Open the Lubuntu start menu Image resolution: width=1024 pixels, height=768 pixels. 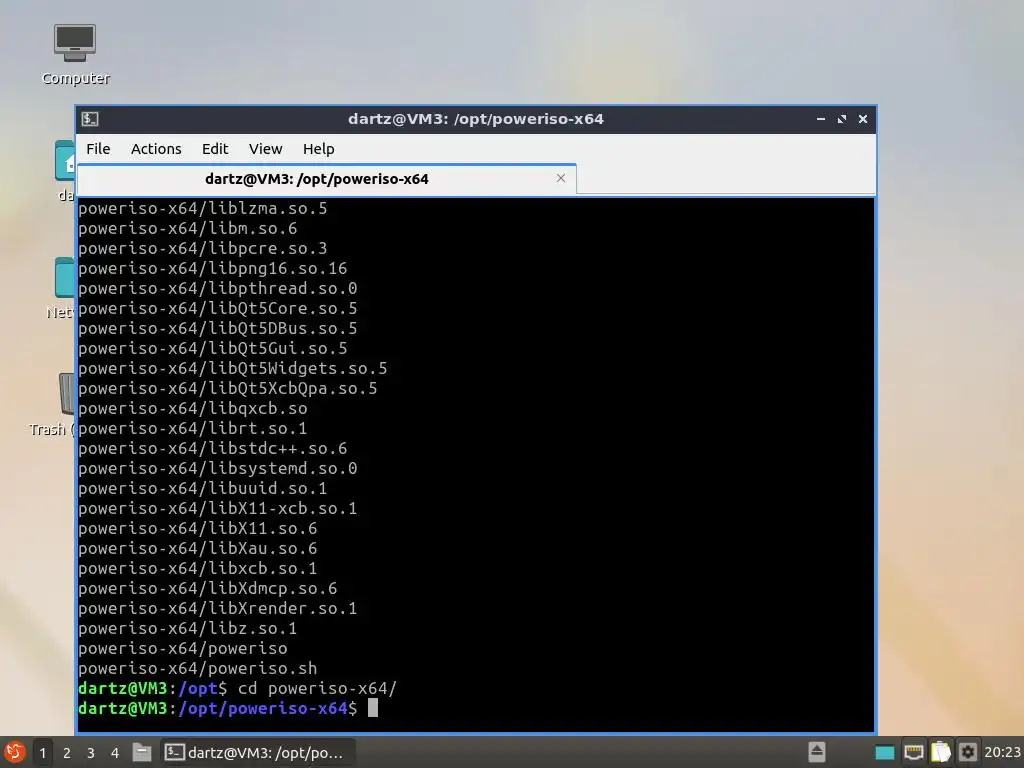tap(14, 752)
